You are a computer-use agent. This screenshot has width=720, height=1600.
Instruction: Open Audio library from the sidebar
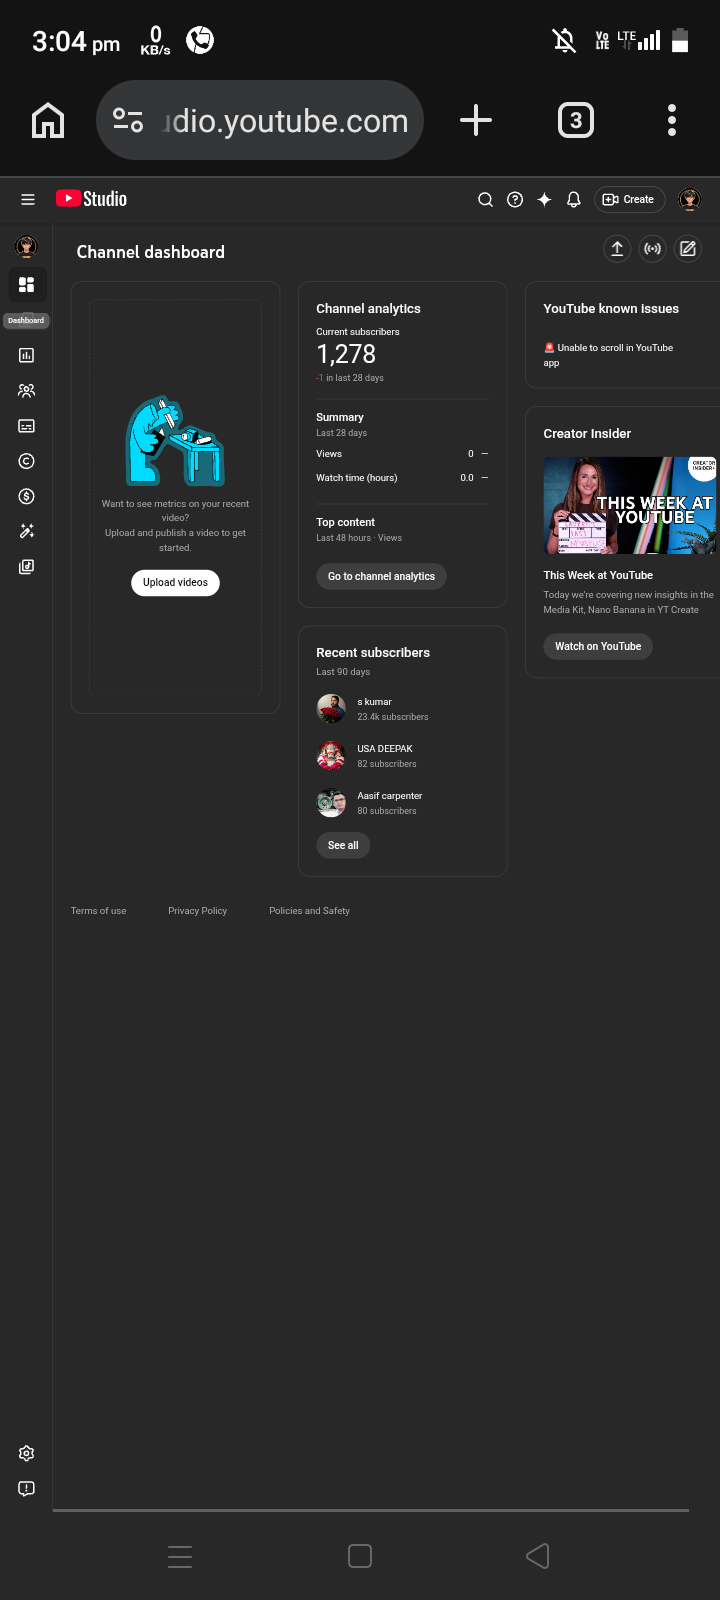(x=27, y=566)
